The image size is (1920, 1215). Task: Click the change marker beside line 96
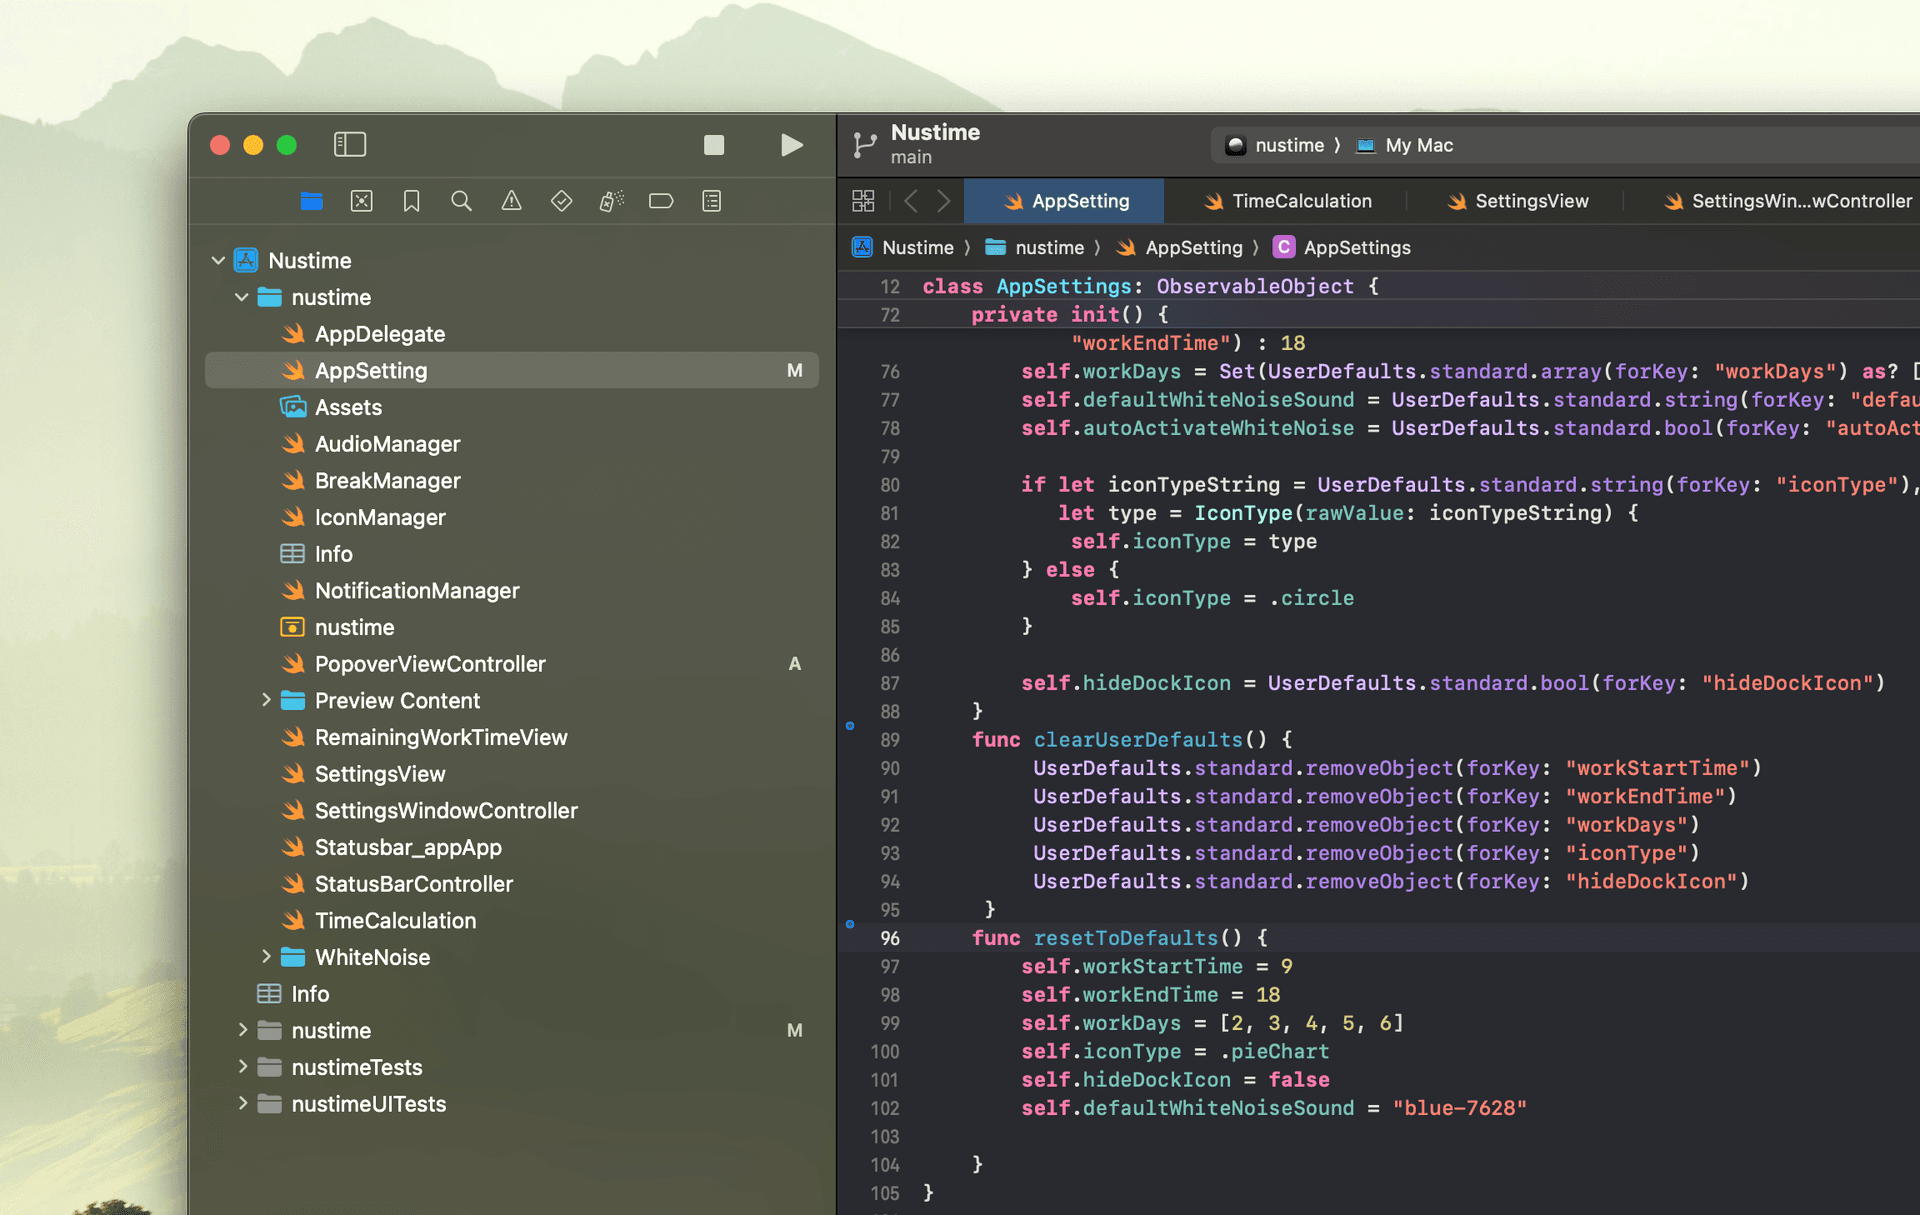pos(850,924)
